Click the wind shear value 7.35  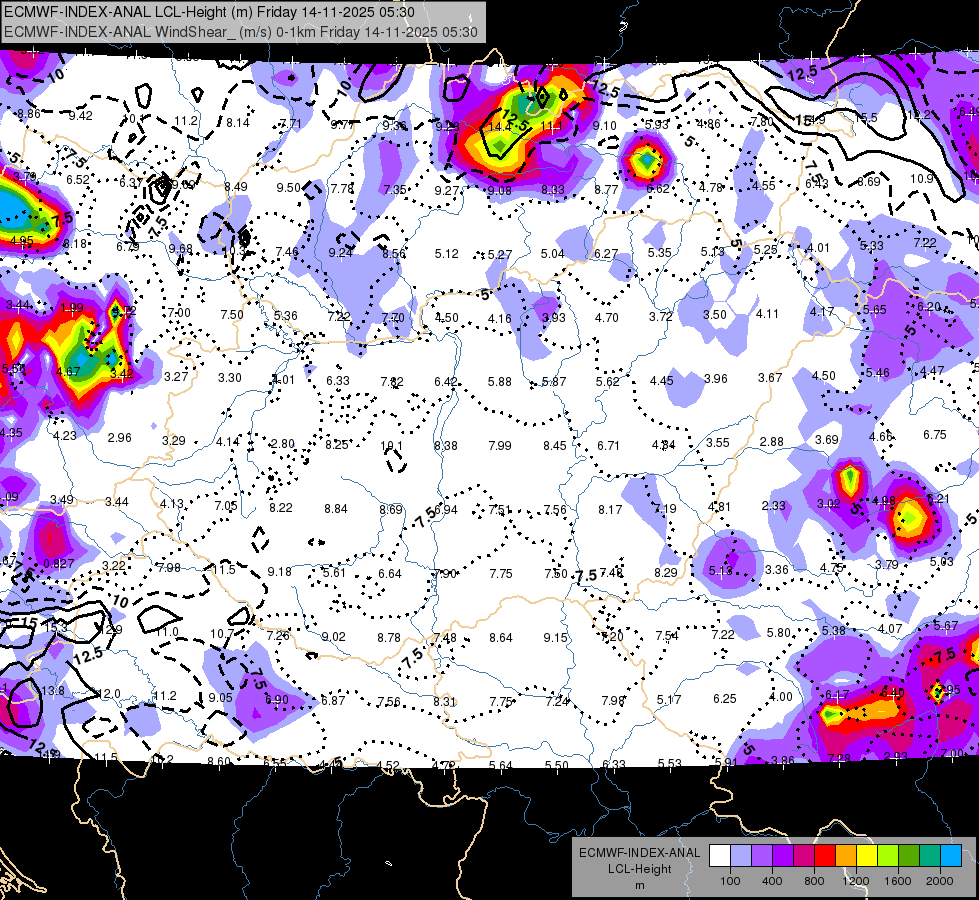(x=395, y=189)
